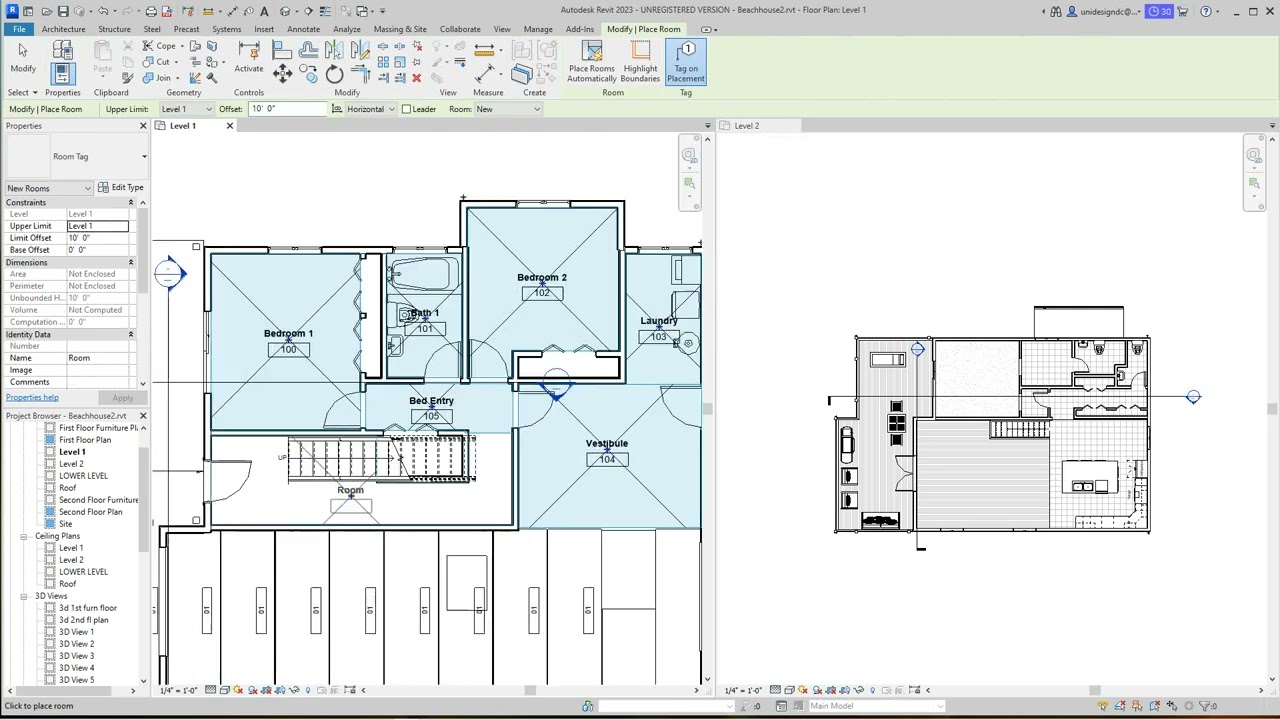
Task: Click the Level 1 view scale 1/4" = 1'-0"
Action: pyautogui.click(x=179, y=690)
